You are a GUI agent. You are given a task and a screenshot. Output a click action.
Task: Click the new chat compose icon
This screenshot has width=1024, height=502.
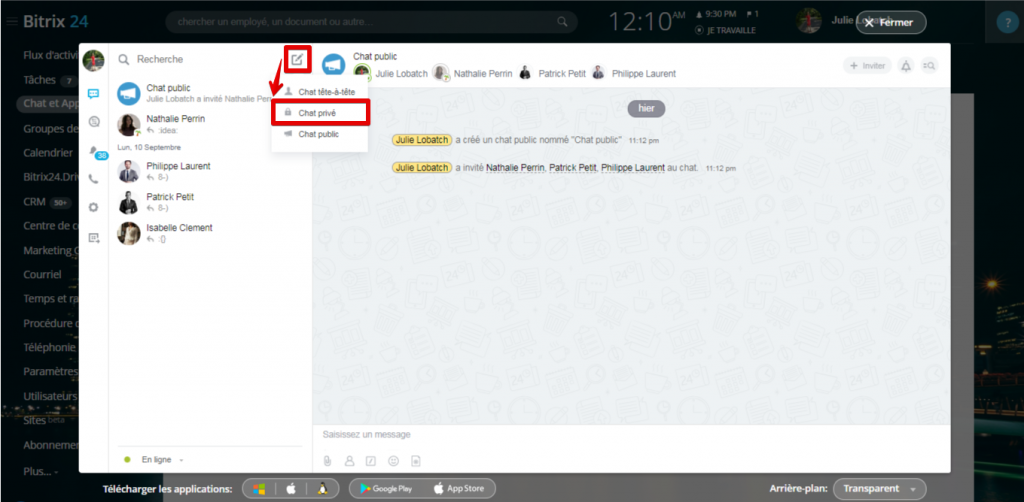click(x=297, y=60)
